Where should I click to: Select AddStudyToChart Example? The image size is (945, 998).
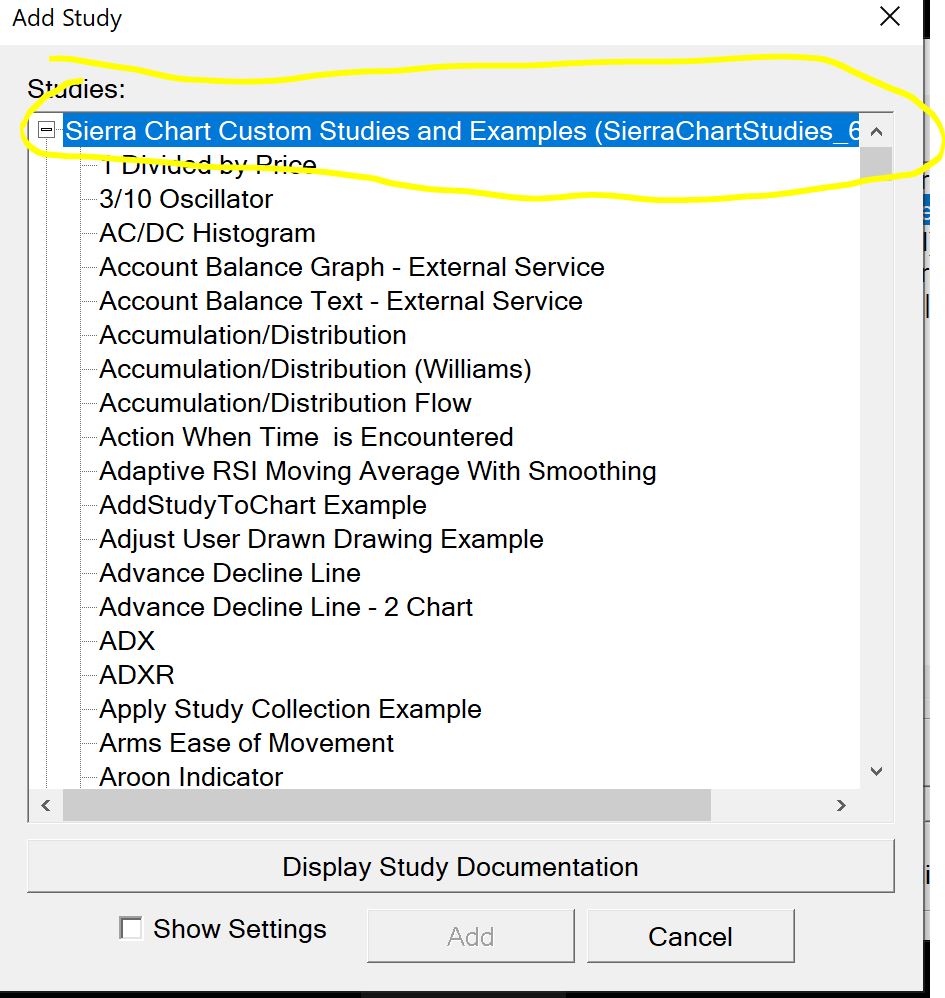263,505
